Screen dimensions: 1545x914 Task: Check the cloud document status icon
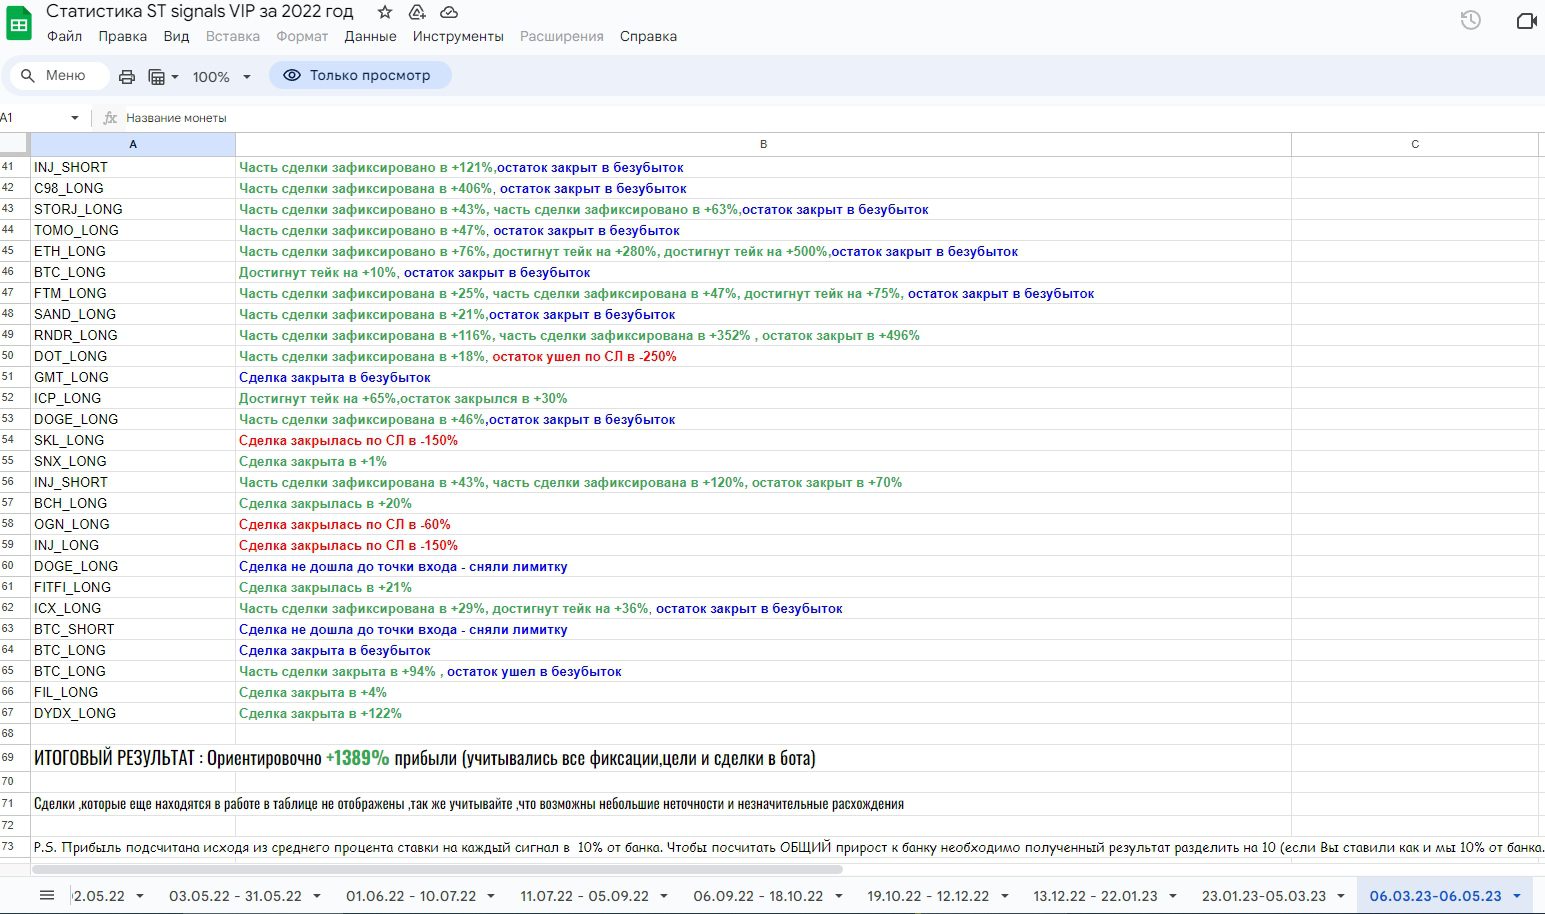click(449, 12)
